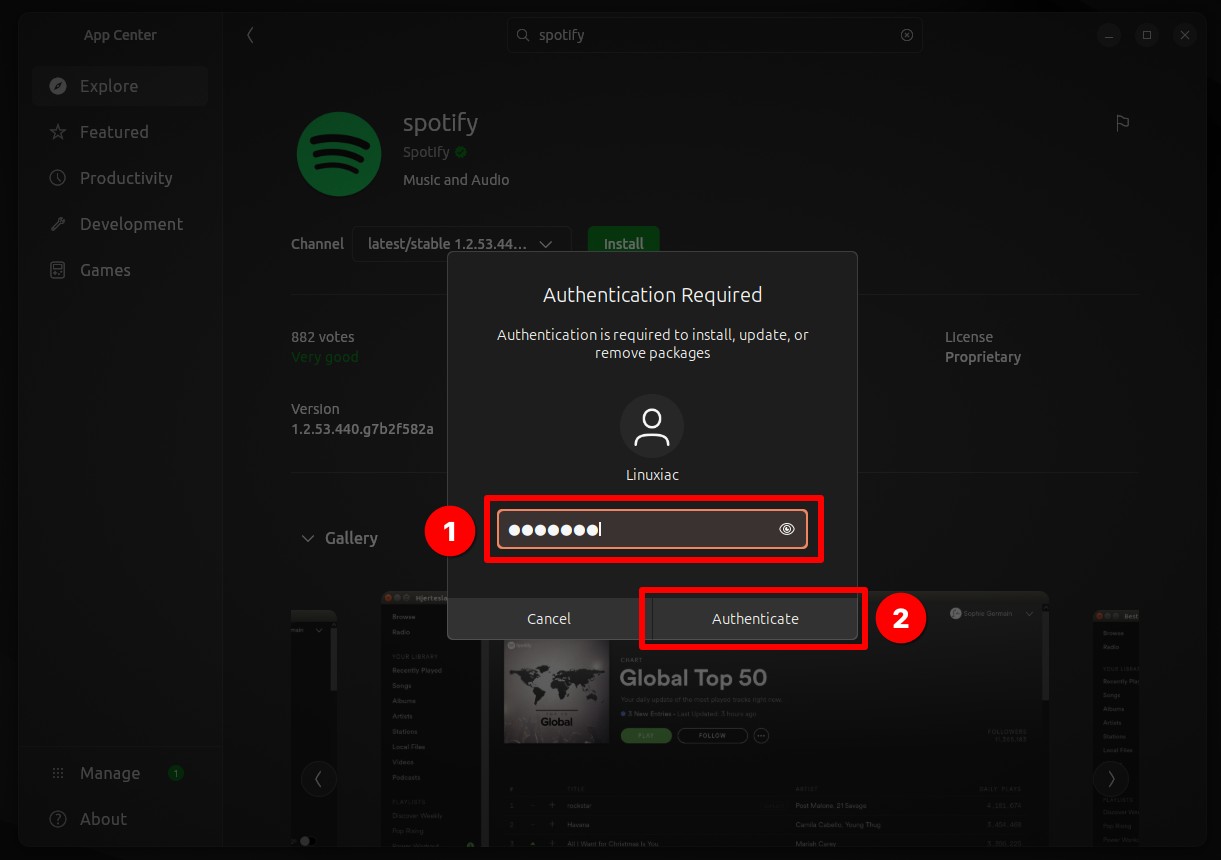Click the Manage updates badge
1221x860 pixels.
176,773
